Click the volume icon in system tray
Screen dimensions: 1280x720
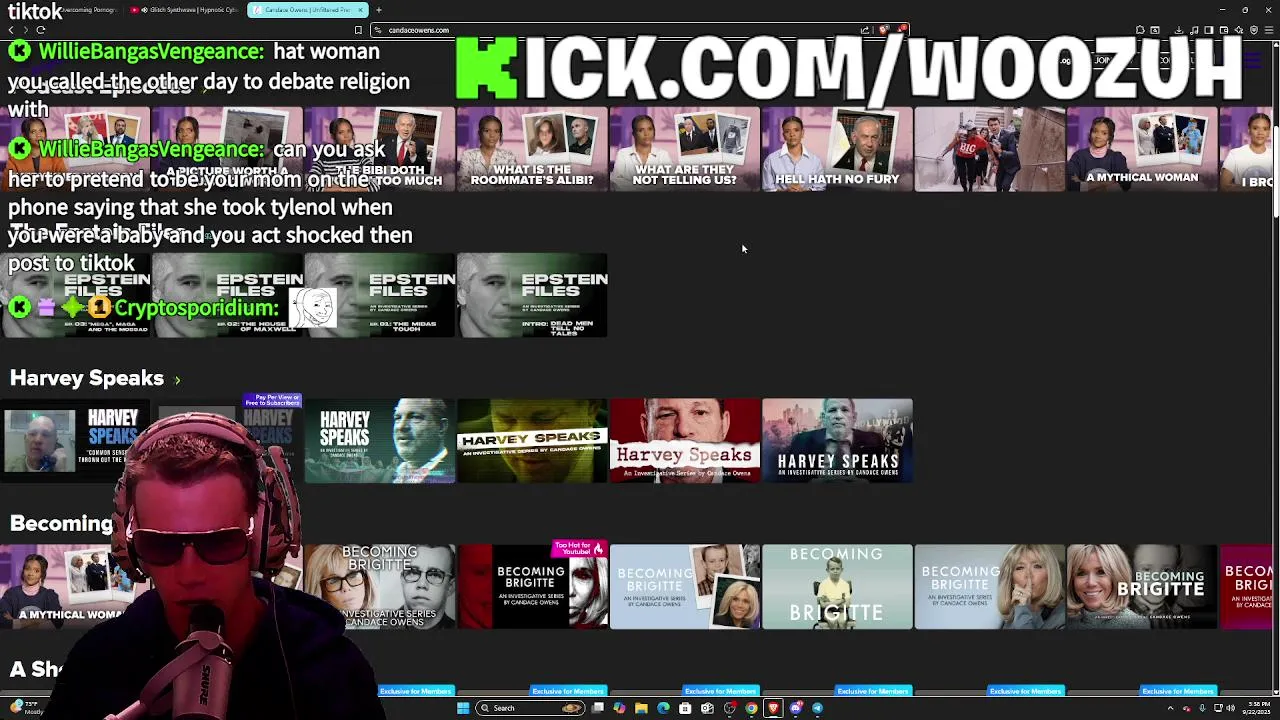pos(1231,708)
